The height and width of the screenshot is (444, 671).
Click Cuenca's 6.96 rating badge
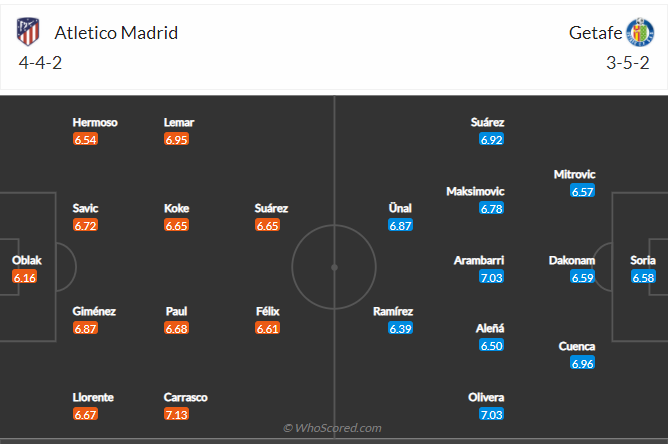(x=582, y=363)
